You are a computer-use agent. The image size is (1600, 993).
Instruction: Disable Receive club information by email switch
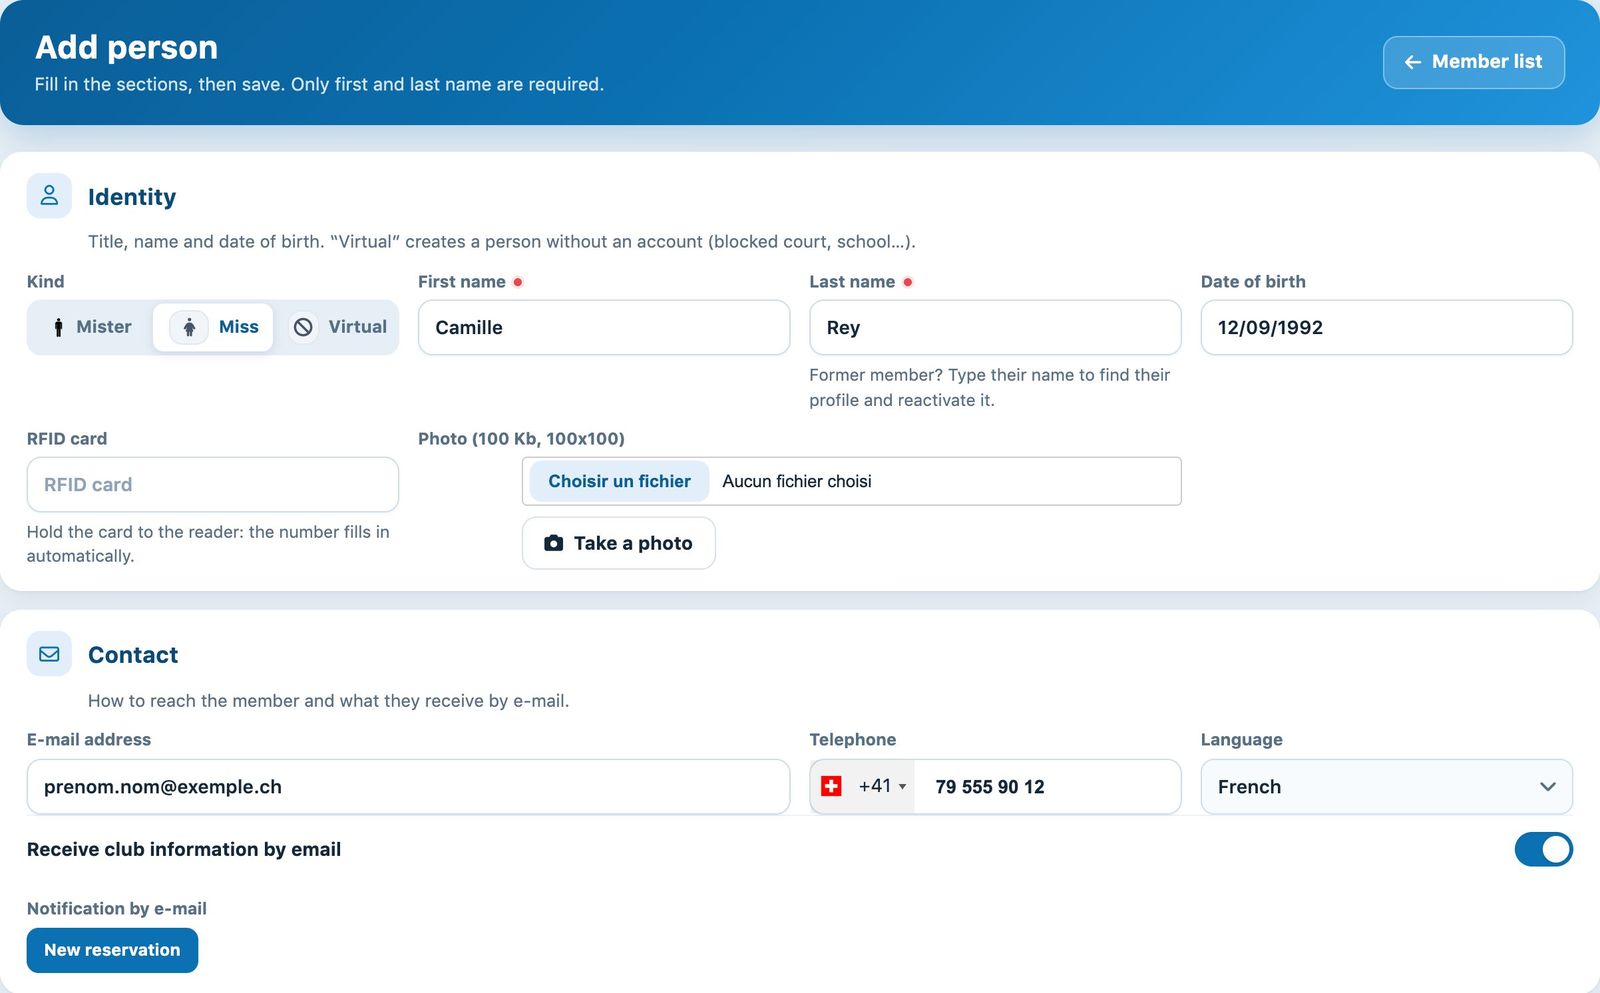[x=1543, y=849]
